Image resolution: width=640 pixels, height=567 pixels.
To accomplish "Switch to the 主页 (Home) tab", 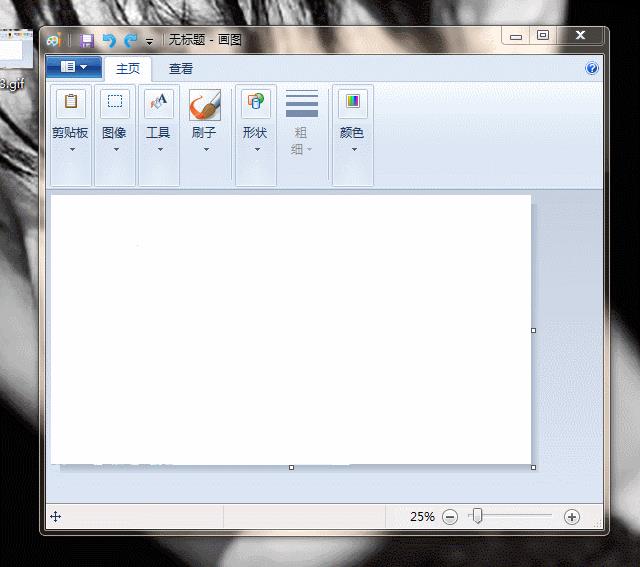I will click(x=128, y=69).
